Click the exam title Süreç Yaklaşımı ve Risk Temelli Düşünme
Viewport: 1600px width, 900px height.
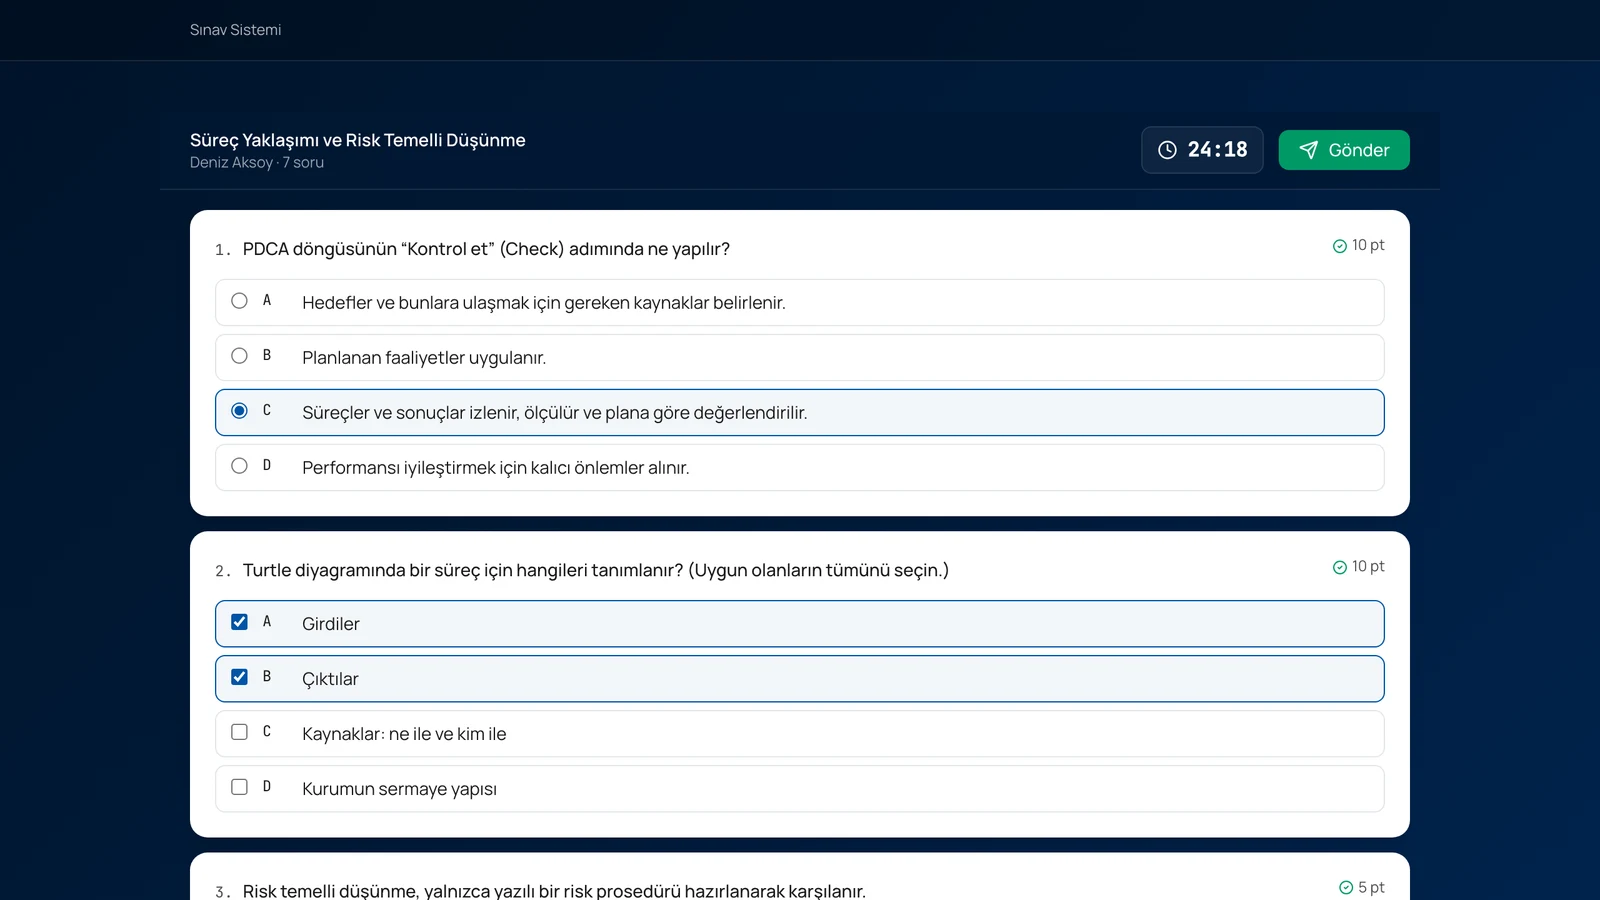click(358, 140)
